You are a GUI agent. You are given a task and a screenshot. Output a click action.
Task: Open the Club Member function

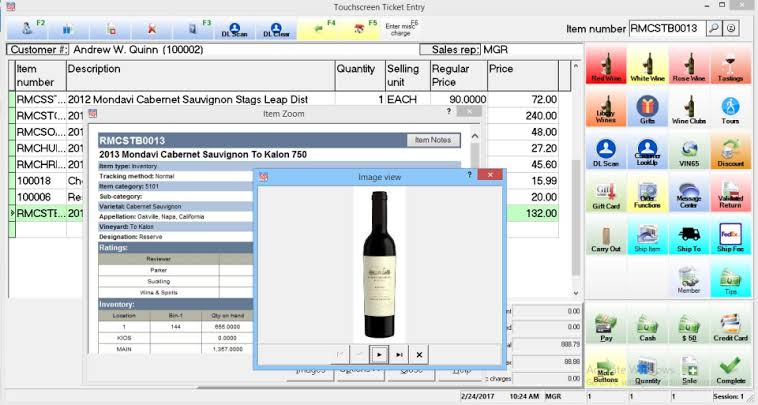(x=689, y=279)
